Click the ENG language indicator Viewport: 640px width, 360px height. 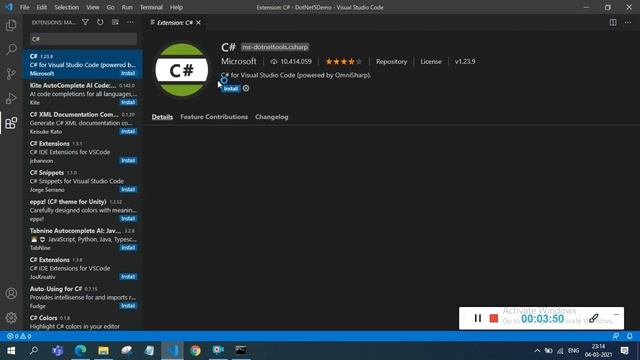(x=573, y=351)
